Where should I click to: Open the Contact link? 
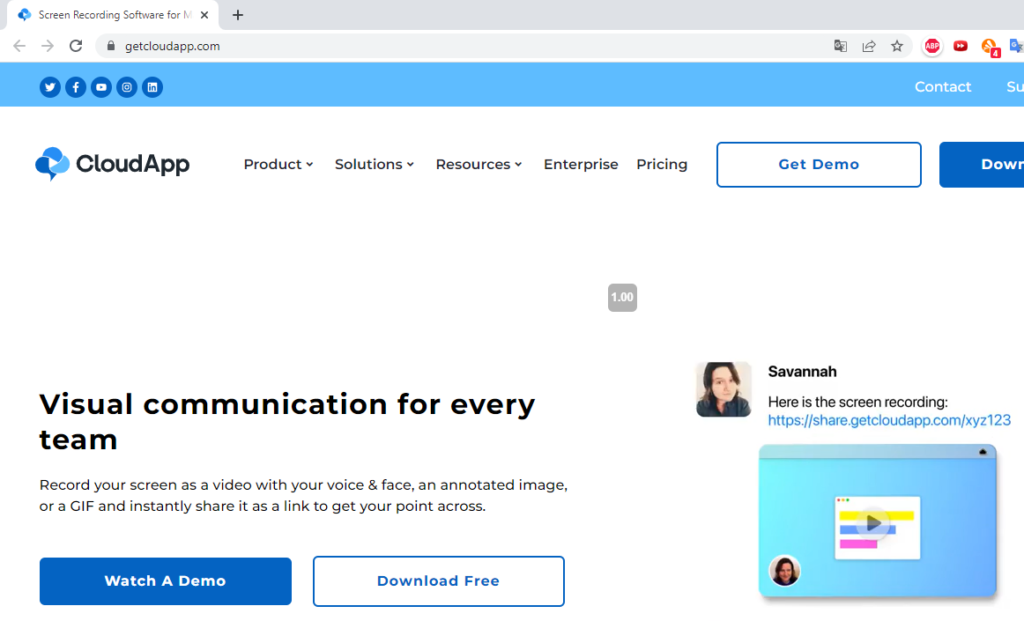(x=942, y=87)
